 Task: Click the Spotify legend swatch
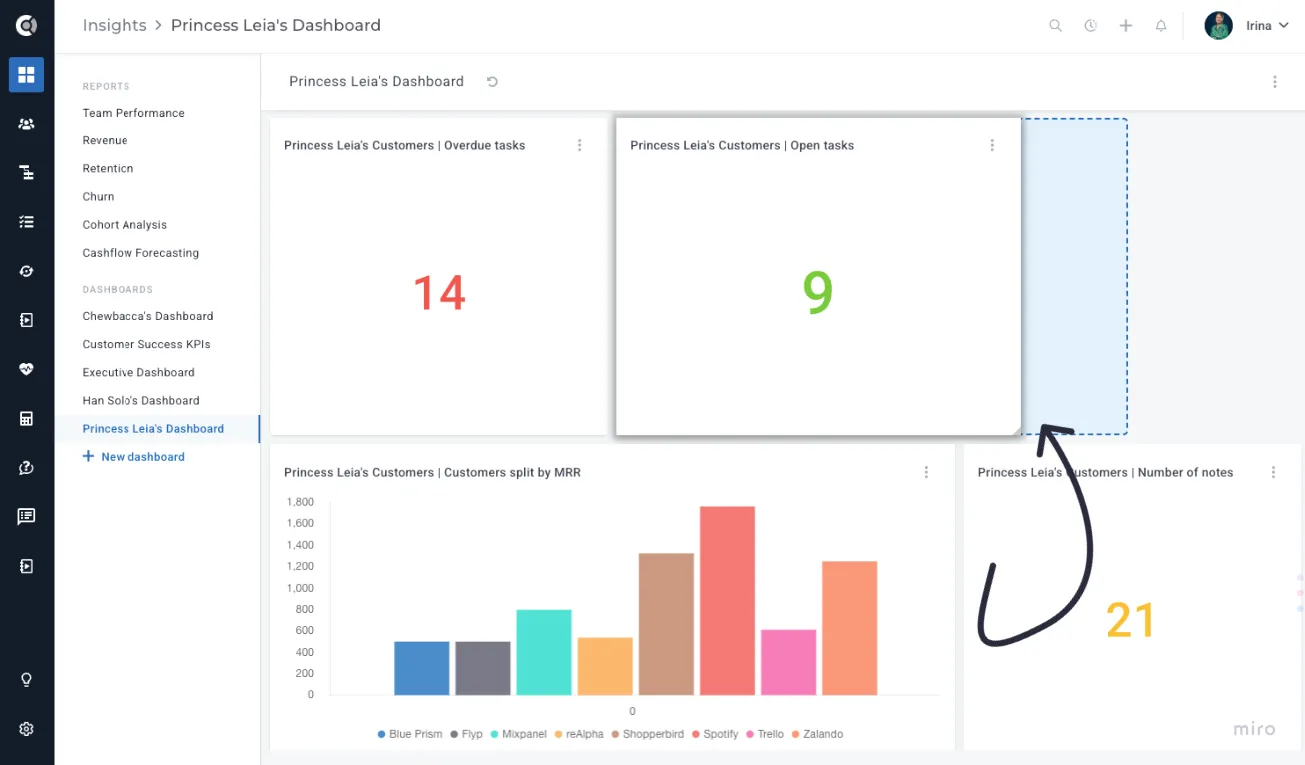(694, 734)
